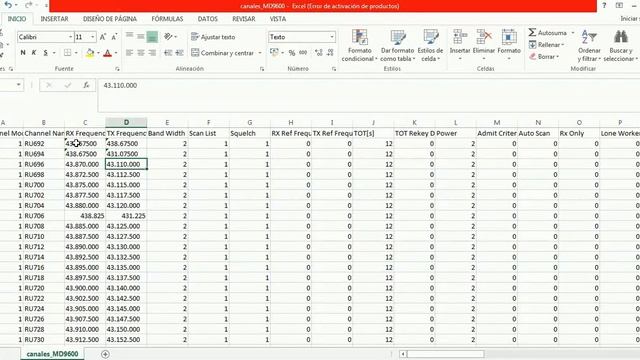Open FÓRMULAS tab
Viewport: 640px width, 360px height.
tap(167, 19)
